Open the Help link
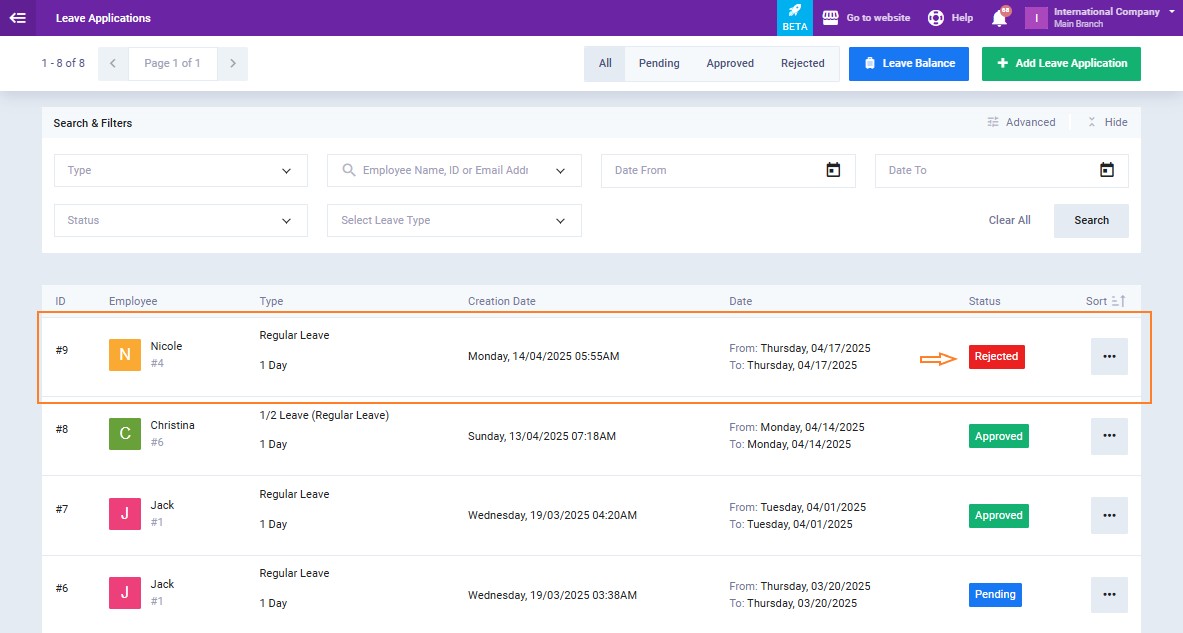This screenshot has width=1183, height=633. click(x=962, y=17)
